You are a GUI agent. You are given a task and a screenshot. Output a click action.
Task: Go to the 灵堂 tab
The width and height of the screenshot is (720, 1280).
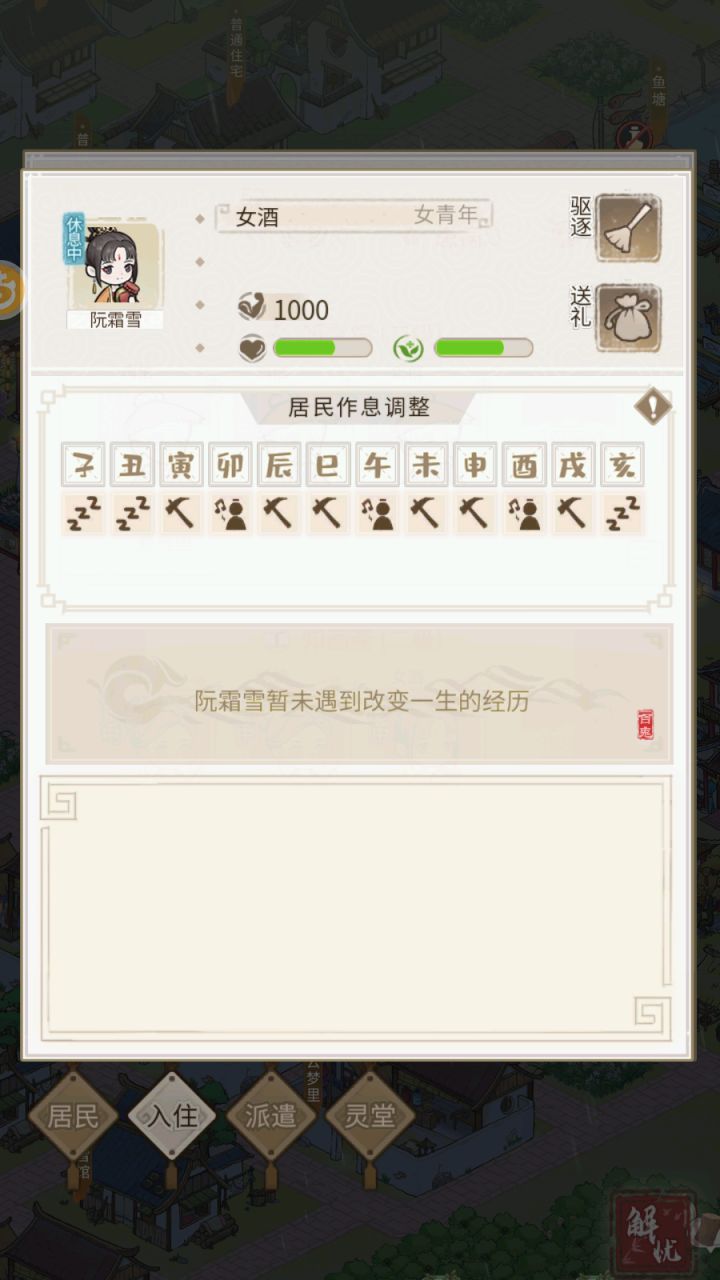(370, 1116)
